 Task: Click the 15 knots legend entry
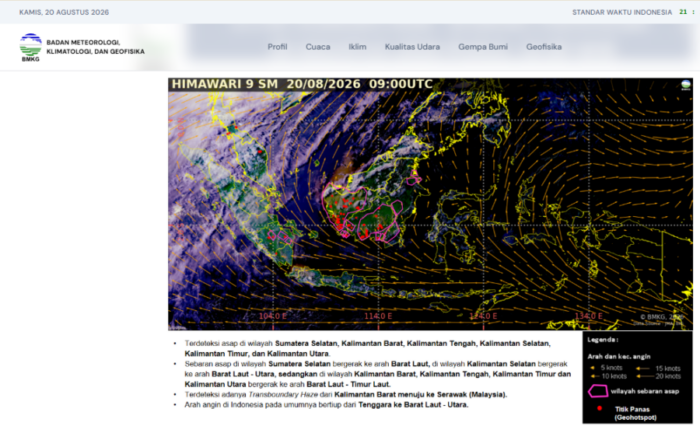coord(658,368)
